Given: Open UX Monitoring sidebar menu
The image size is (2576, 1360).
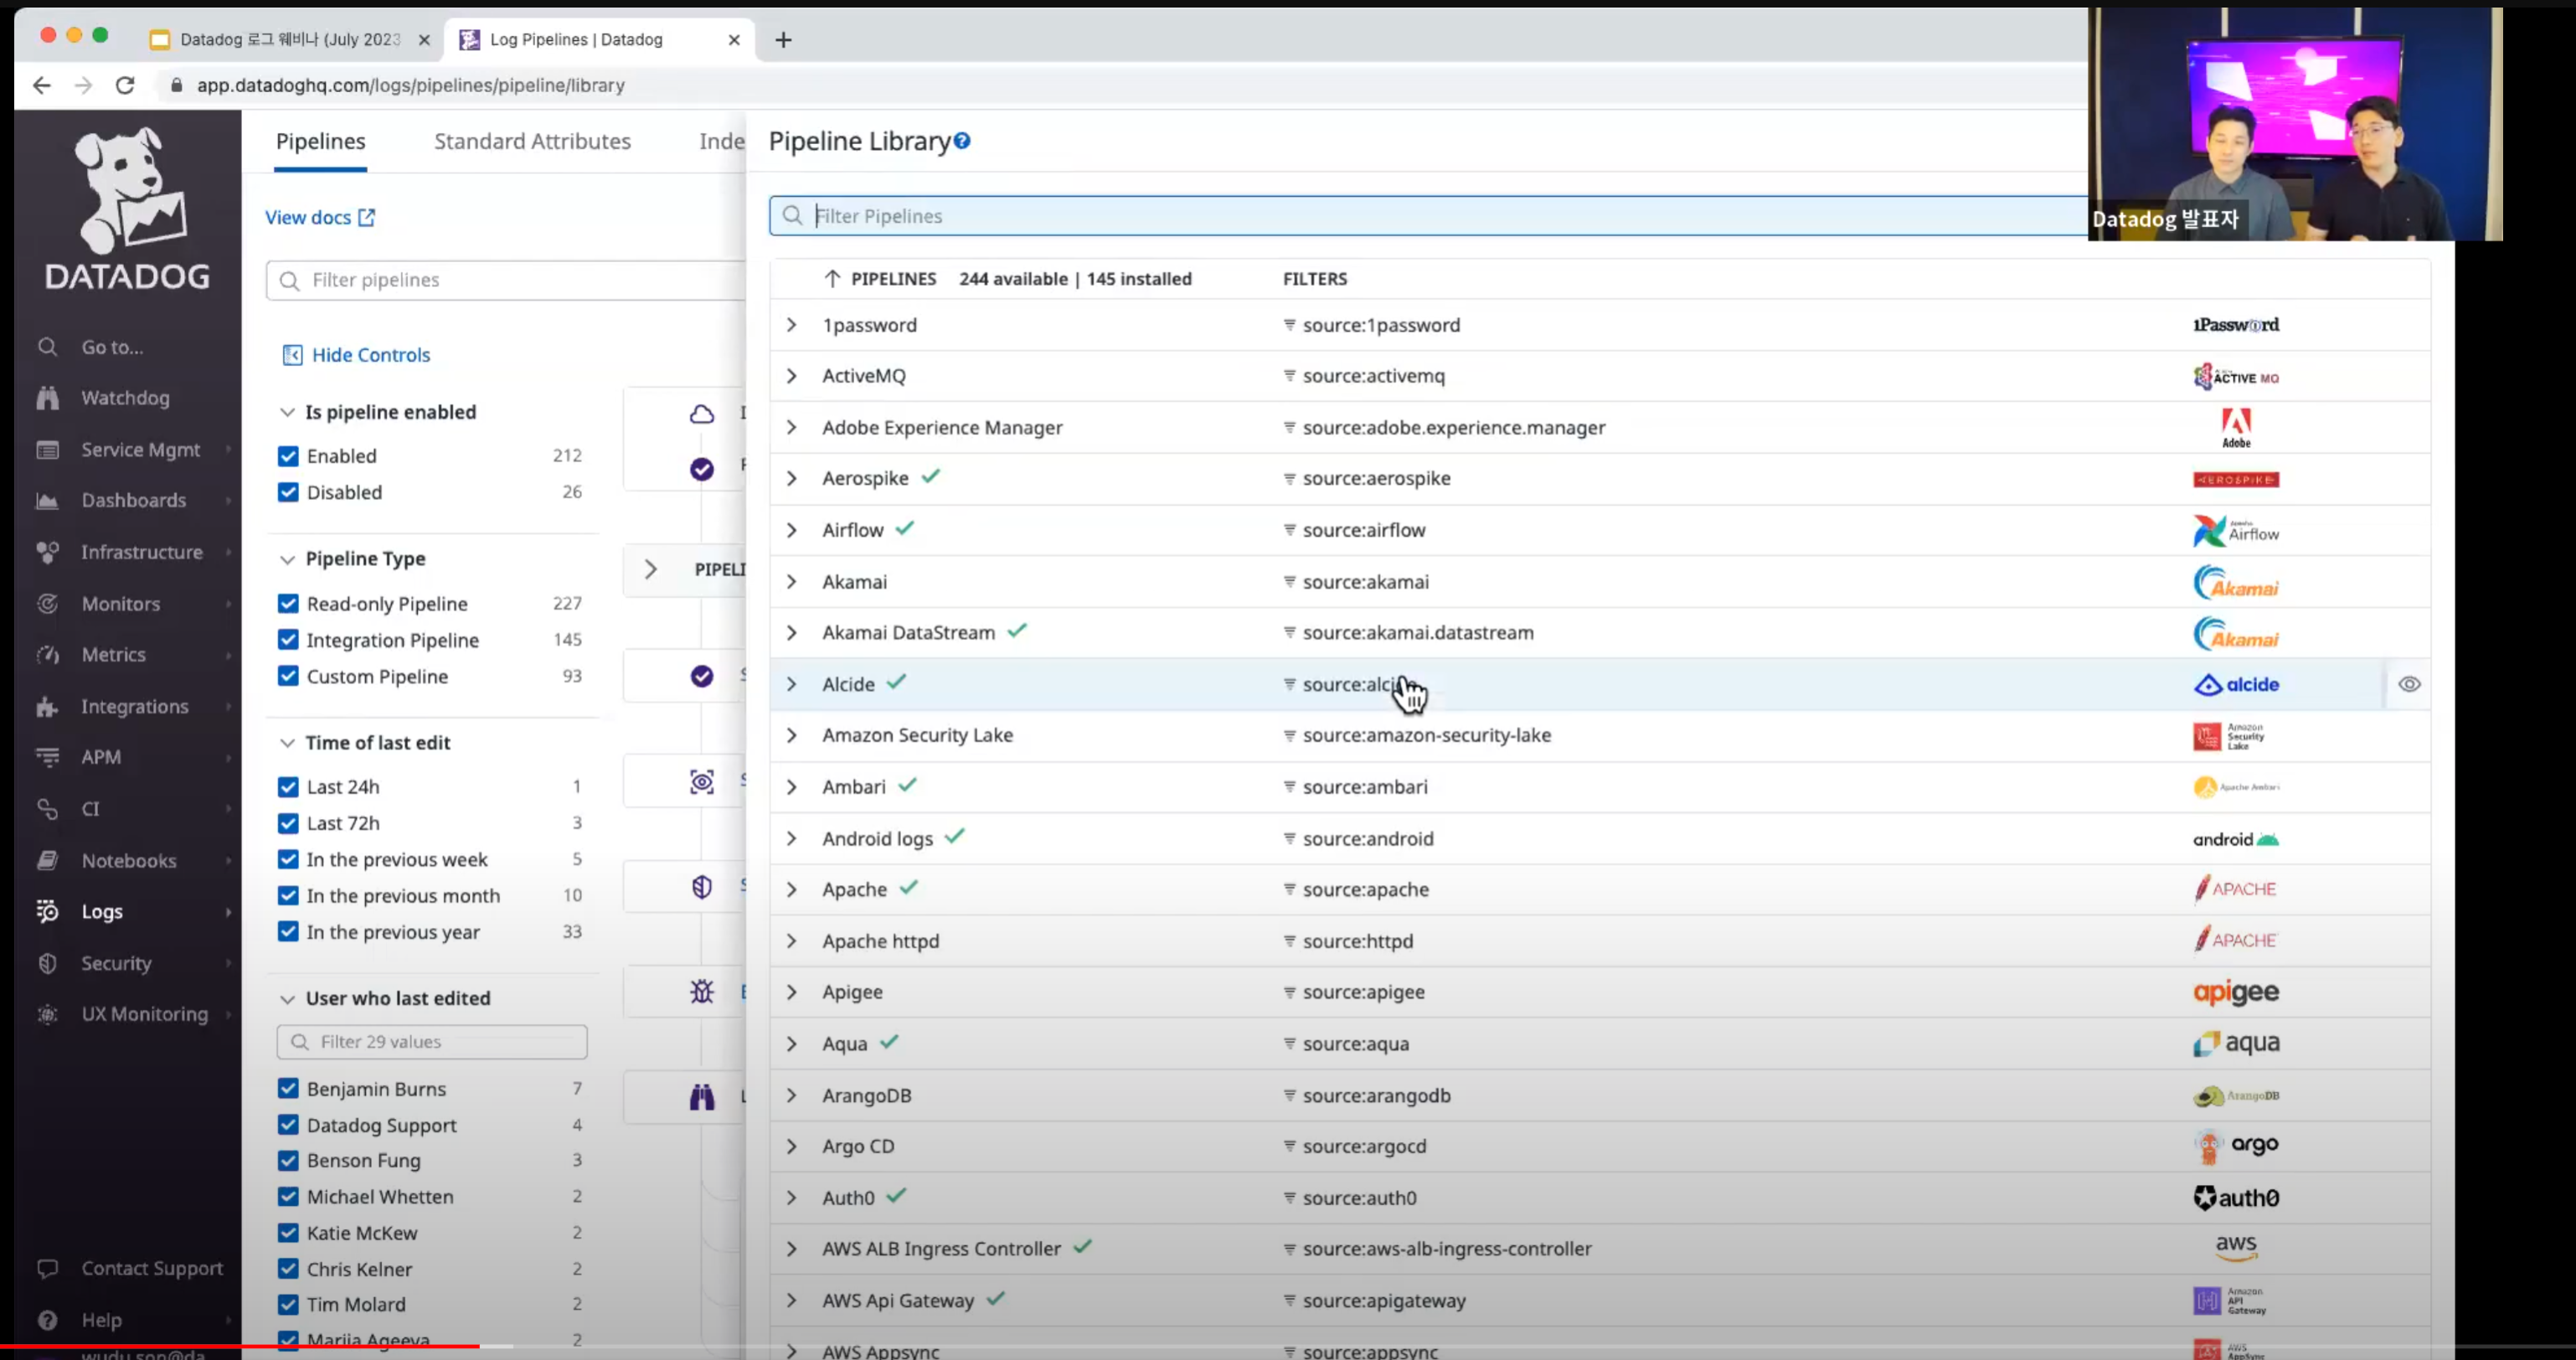Looking at the screenshot, I should point(144,1014).
